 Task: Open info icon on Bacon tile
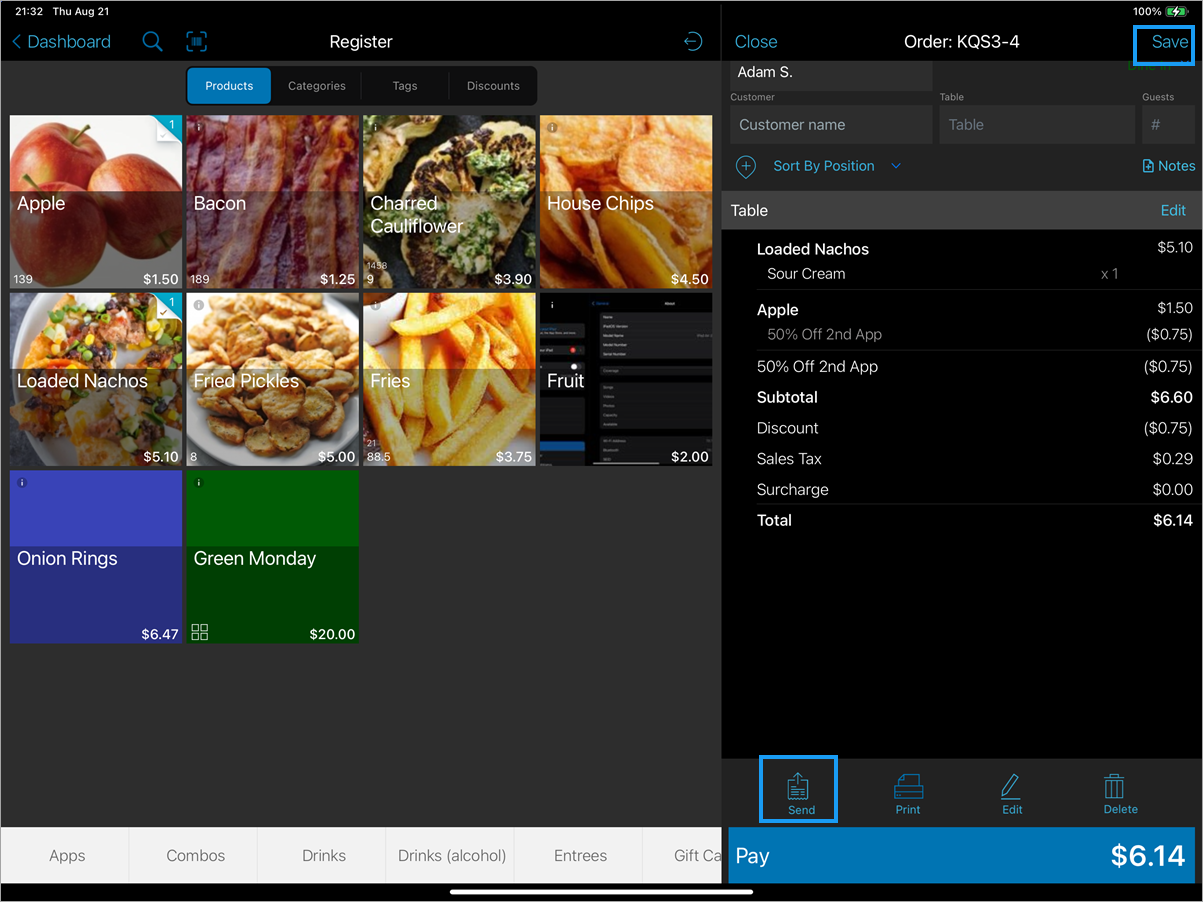pyautogui.click(x=199, y=127)
